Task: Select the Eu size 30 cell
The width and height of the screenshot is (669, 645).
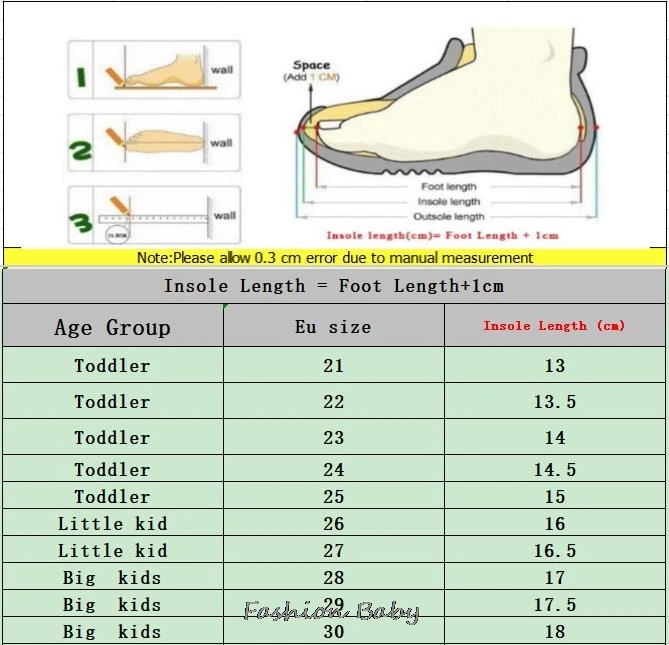Action: 334,630
